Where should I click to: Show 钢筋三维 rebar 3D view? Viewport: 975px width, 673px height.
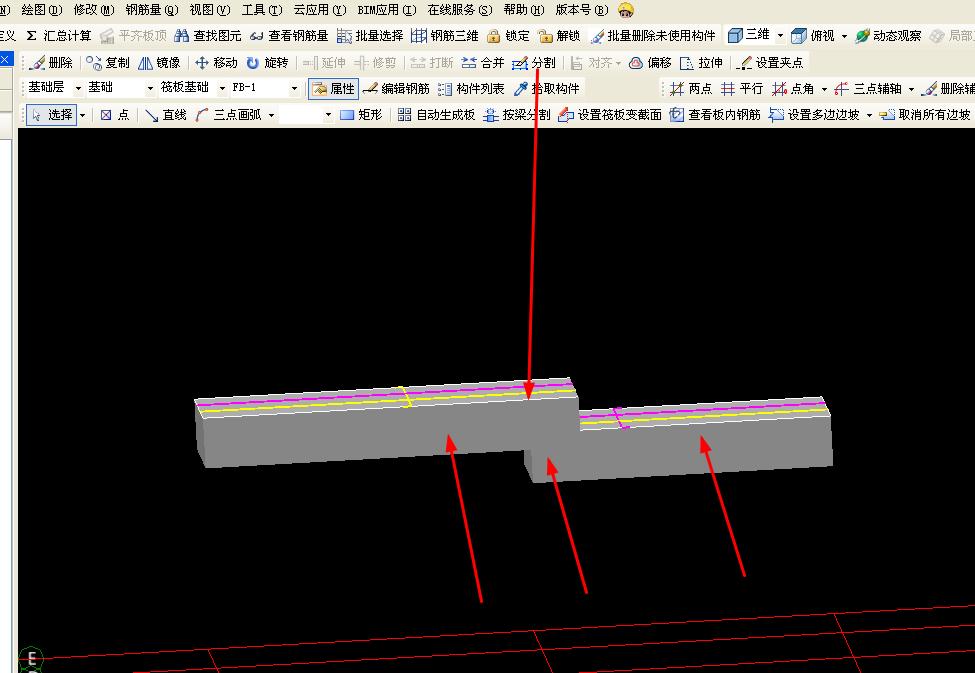445,36
